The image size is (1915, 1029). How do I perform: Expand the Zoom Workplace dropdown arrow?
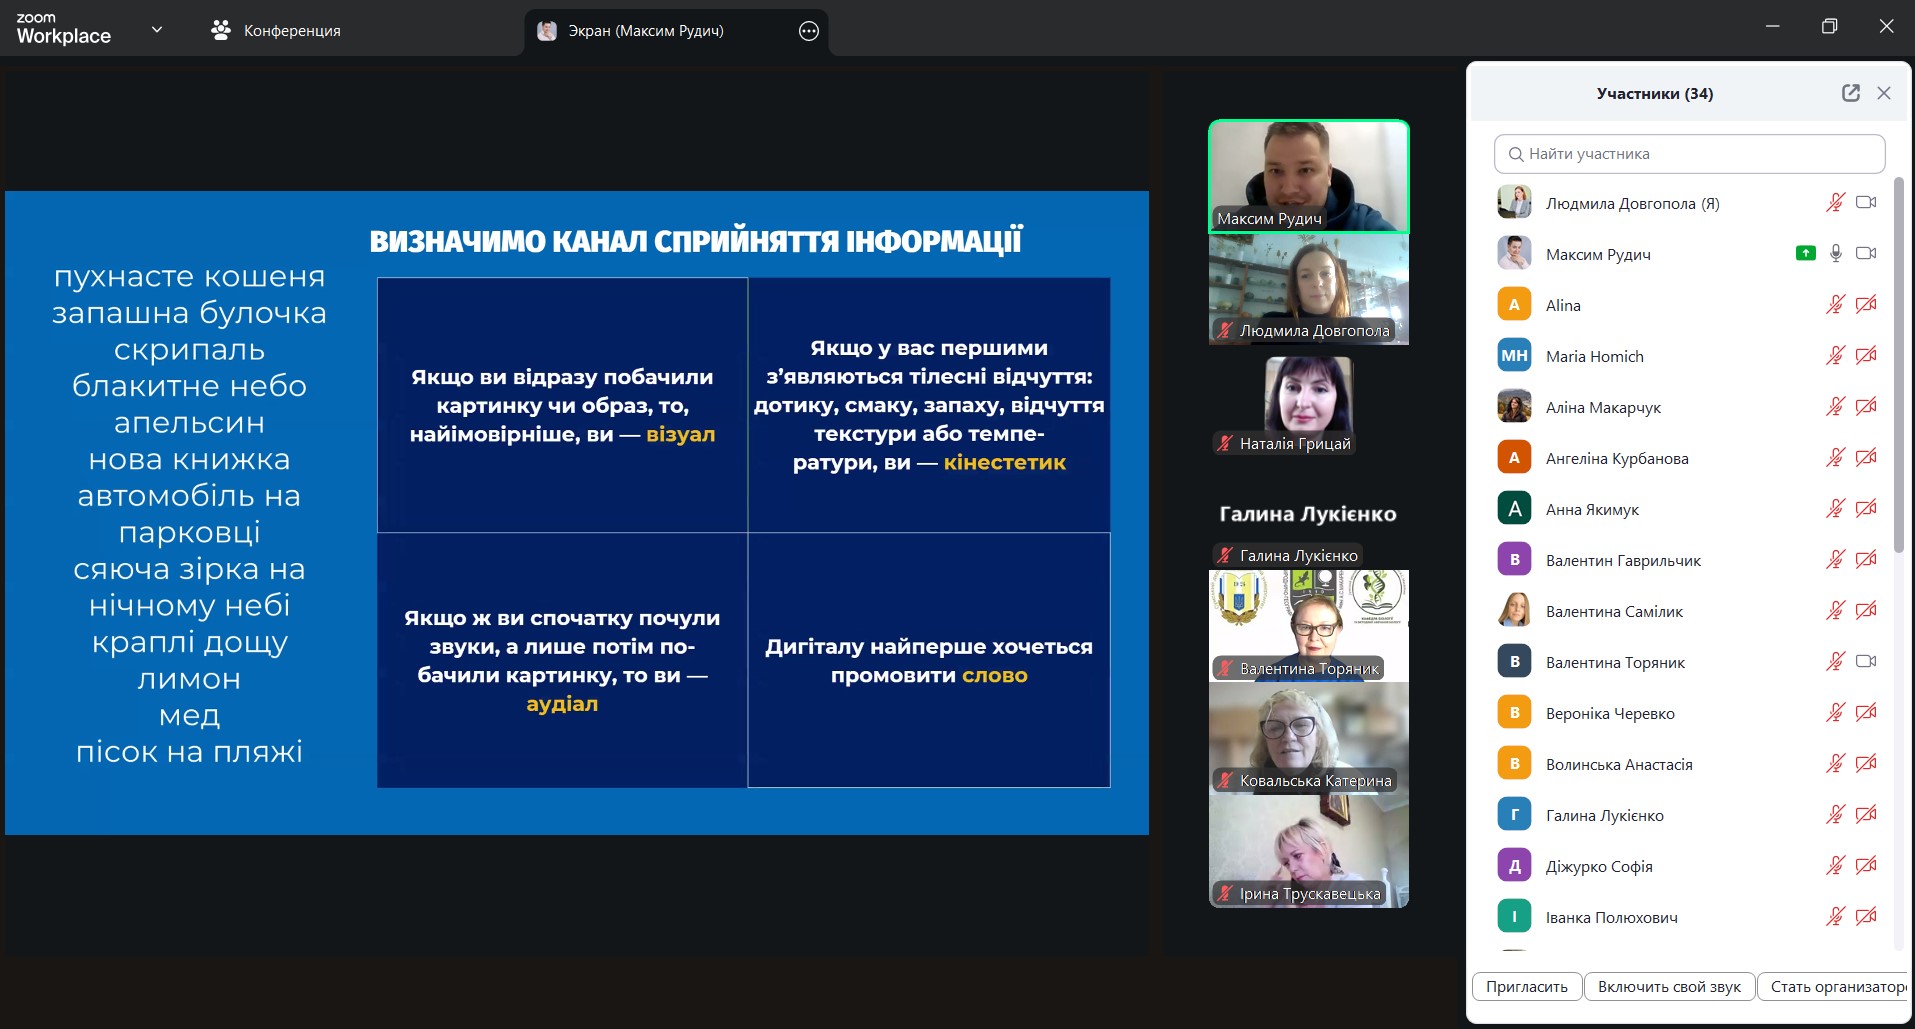157,30
